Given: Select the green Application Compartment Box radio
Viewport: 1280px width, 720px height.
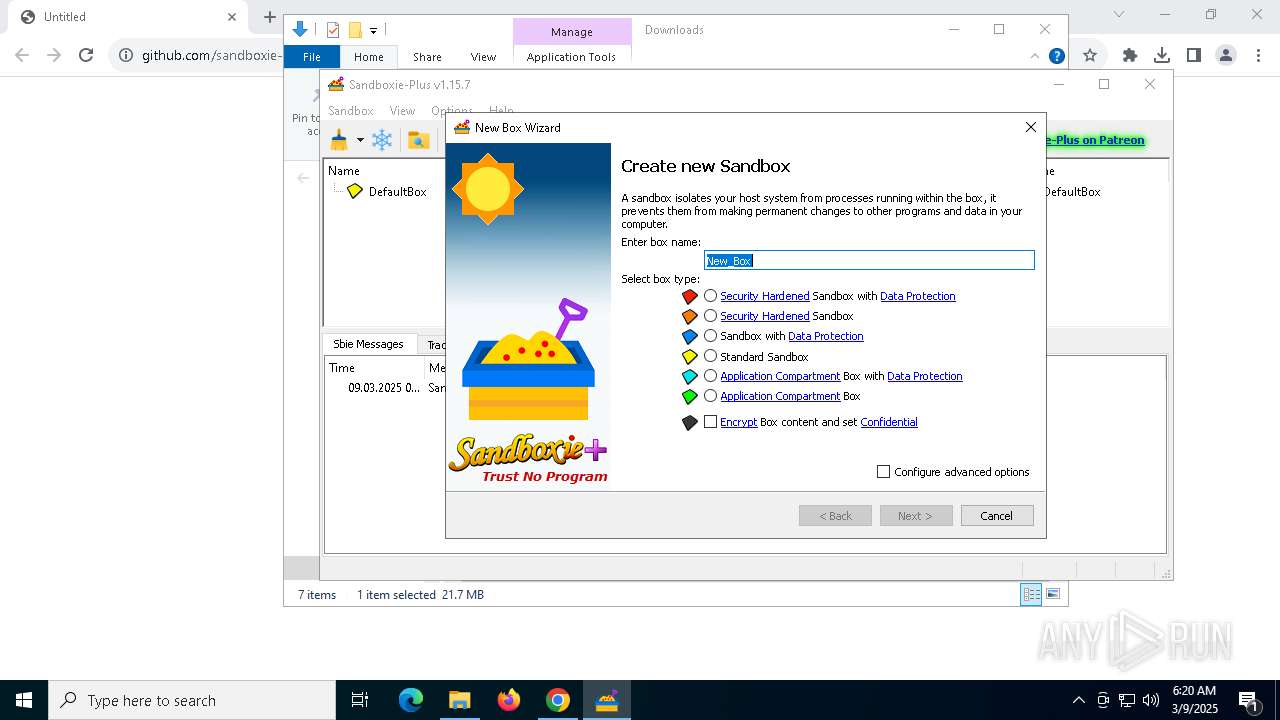Looking at the screenshot, I should click(x=710, y=396).
